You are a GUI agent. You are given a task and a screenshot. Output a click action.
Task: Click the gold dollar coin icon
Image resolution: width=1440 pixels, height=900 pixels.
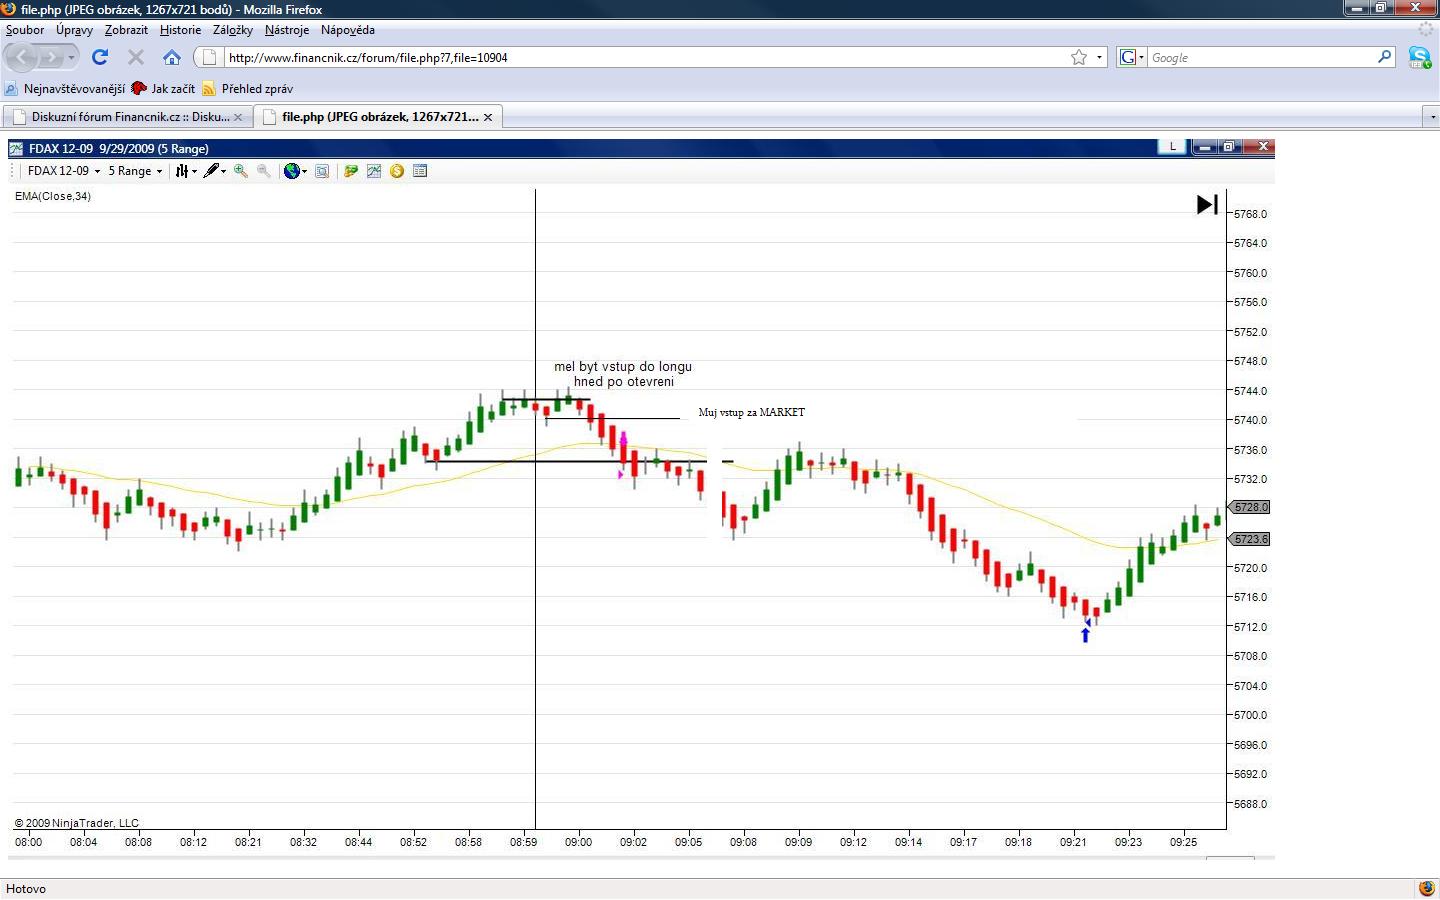[397, 171]
